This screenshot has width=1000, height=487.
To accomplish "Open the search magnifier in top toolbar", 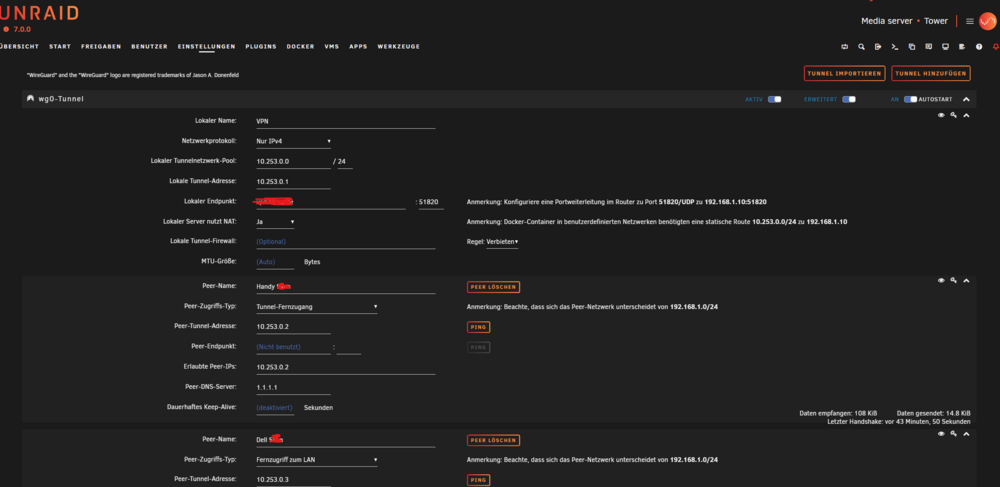I will (x=861, y=47).
